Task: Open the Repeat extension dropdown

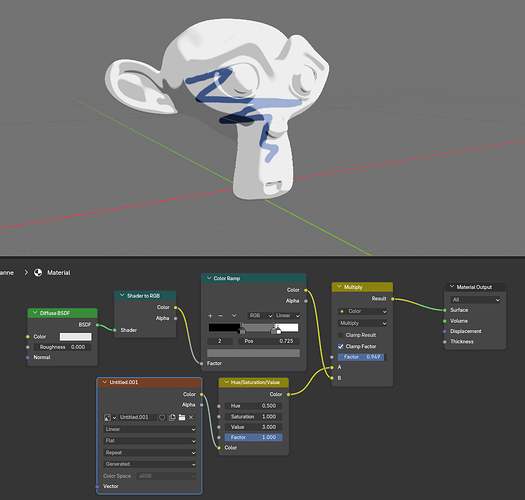Action: pyautogui.click(x=150, y=453)
